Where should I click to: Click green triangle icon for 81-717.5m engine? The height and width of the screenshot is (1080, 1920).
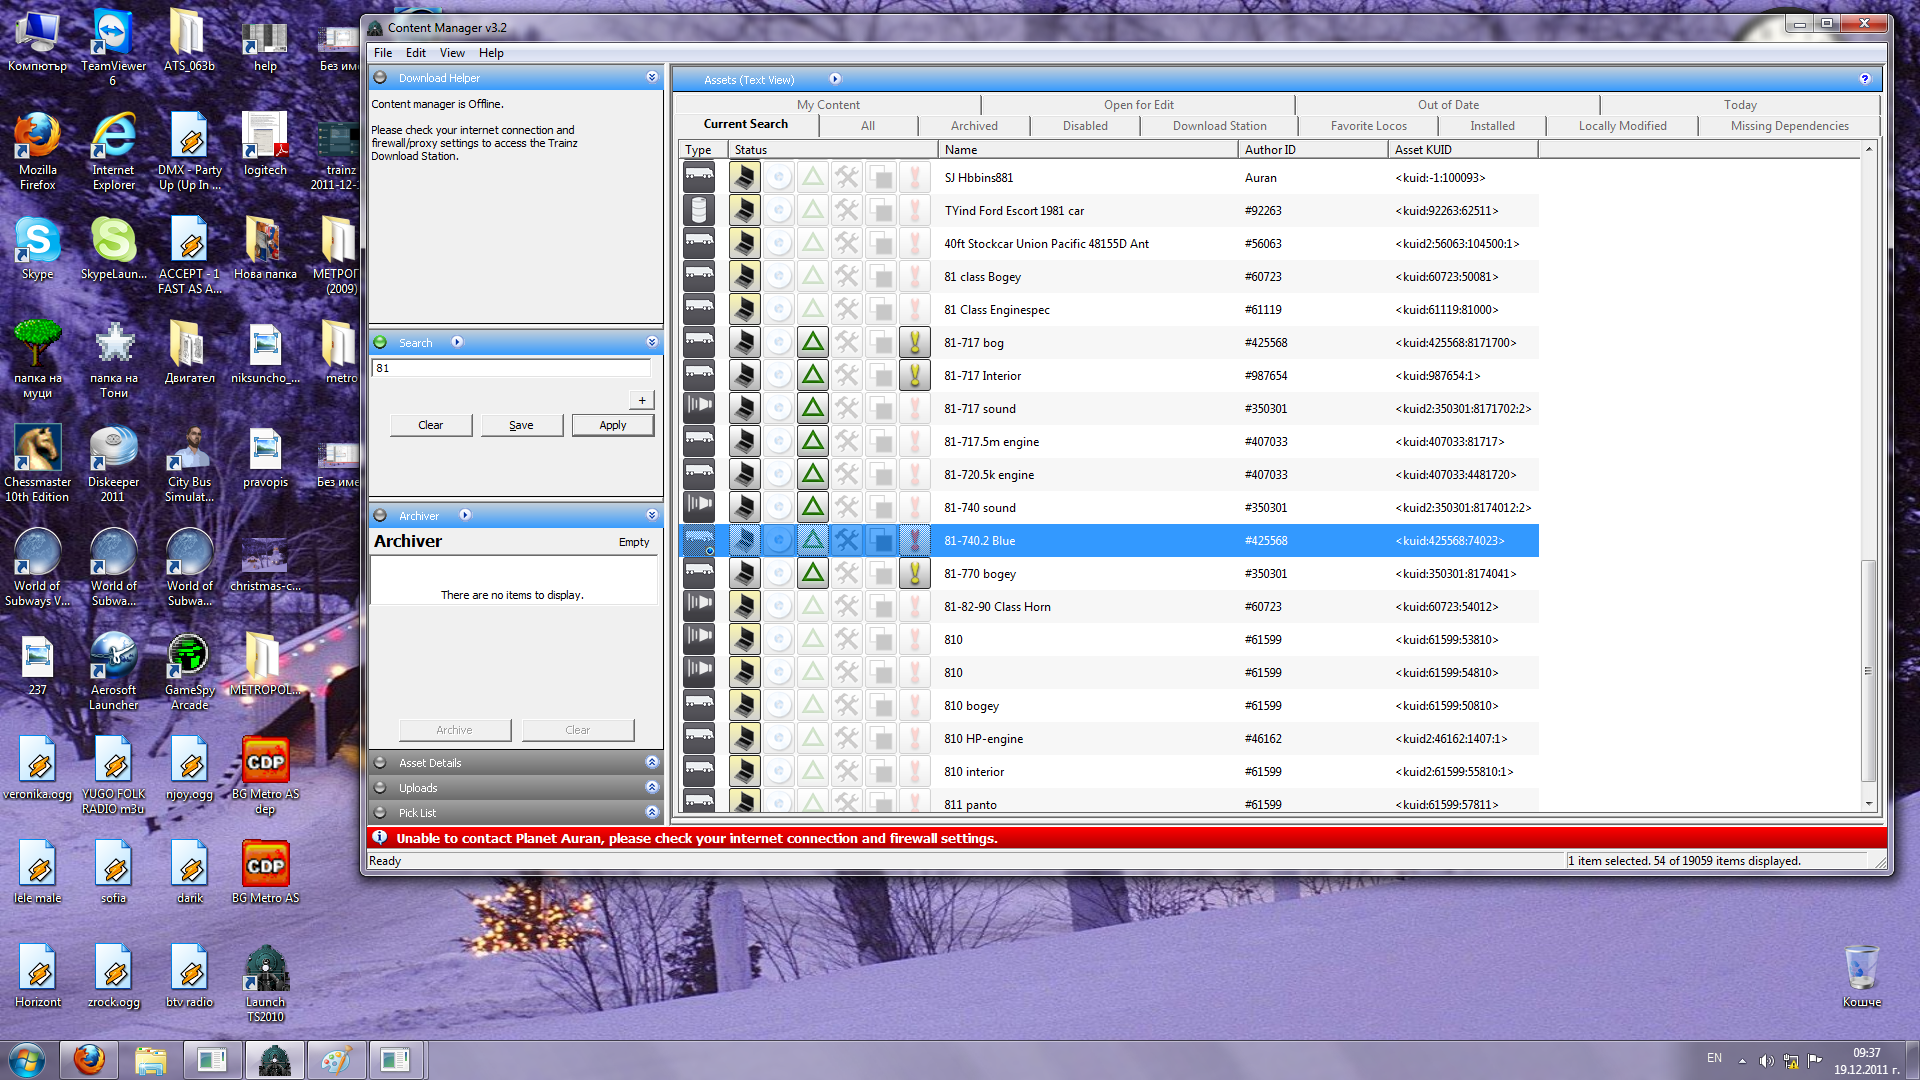tap(813, 442)
